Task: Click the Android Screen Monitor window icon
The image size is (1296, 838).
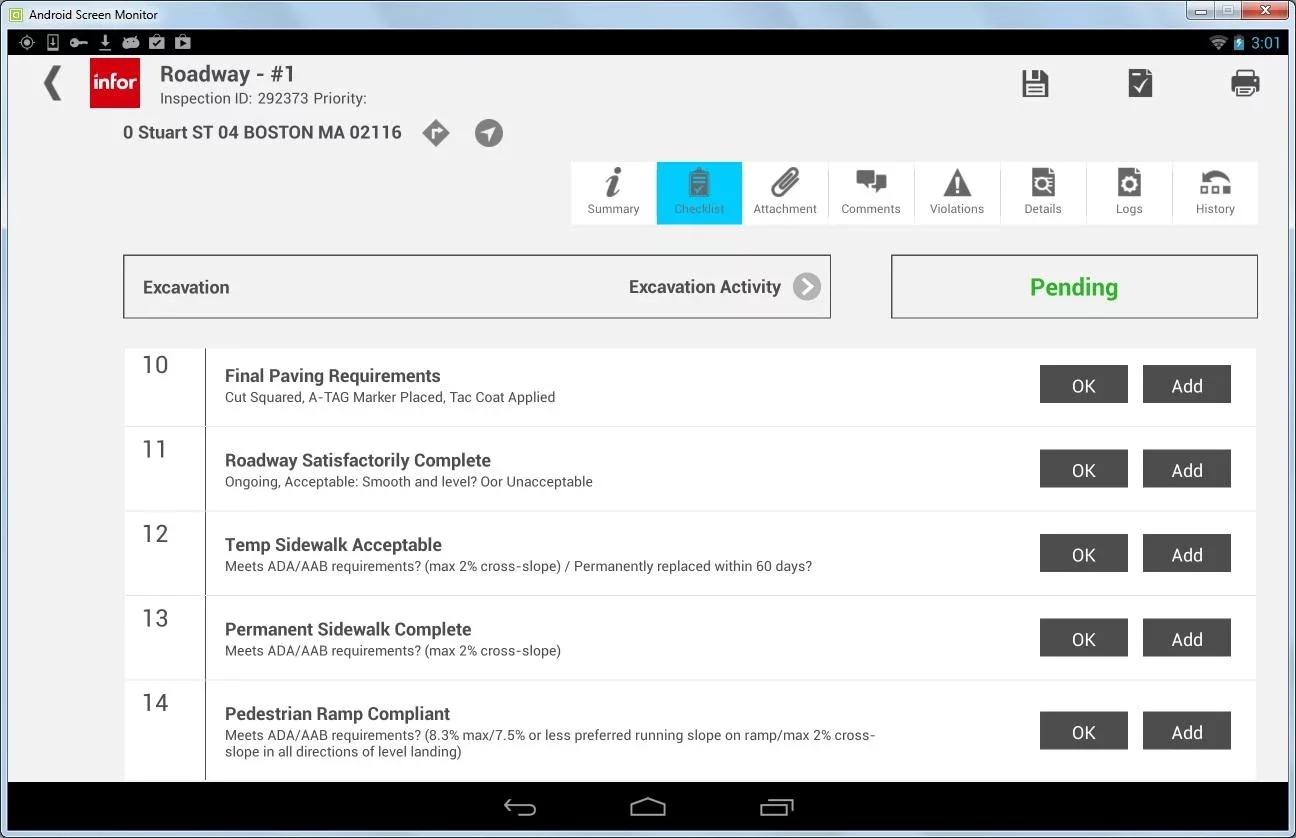Action: tap(15, 14)
